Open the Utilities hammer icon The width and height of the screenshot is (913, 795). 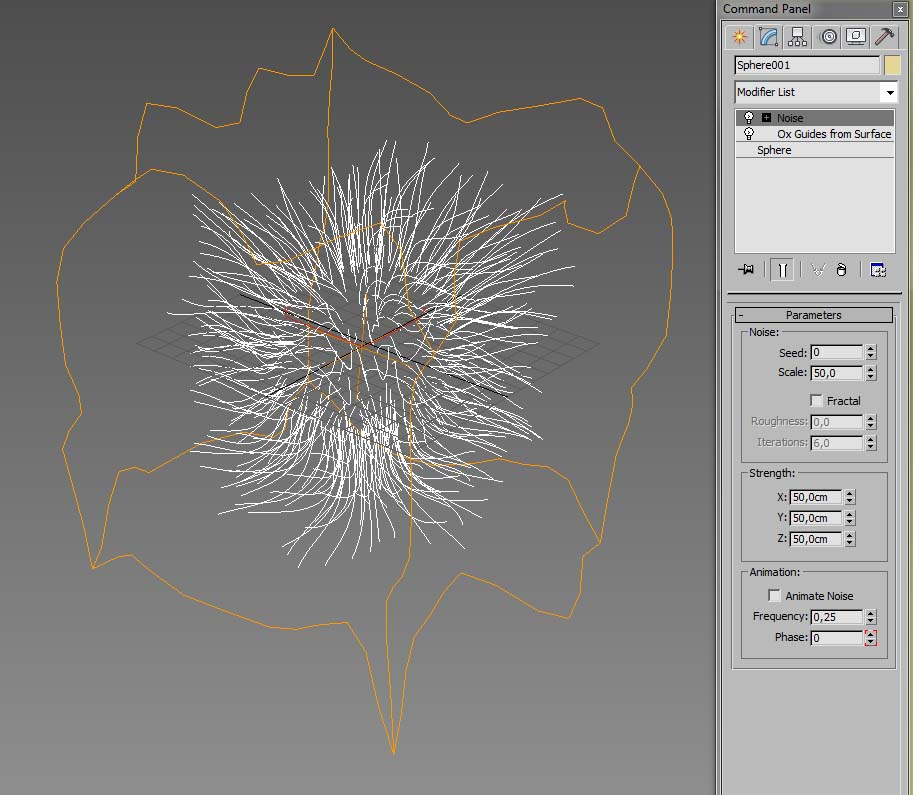click(885, 37)
